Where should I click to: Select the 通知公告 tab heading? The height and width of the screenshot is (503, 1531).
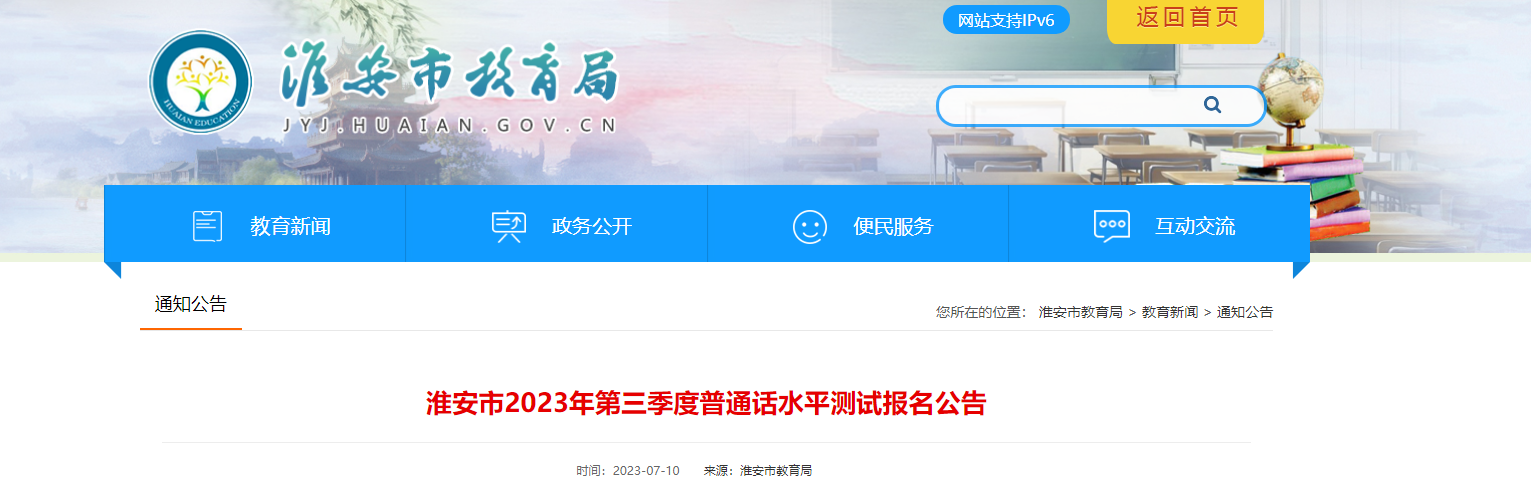[x=191, y=304]
